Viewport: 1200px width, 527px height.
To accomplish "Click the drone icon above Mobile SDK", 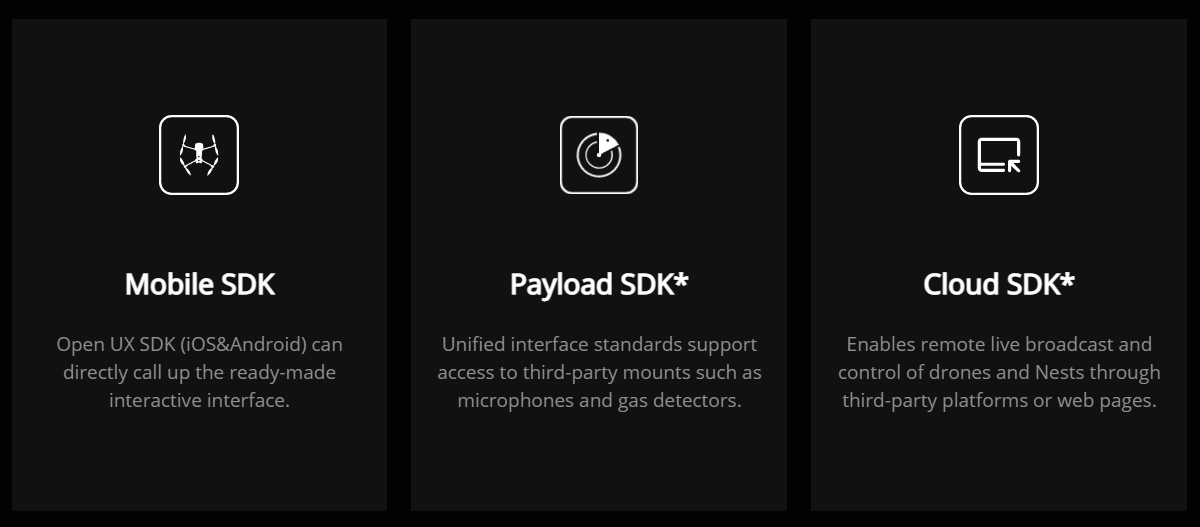I will pyautogui.click(x=199, y=155).
